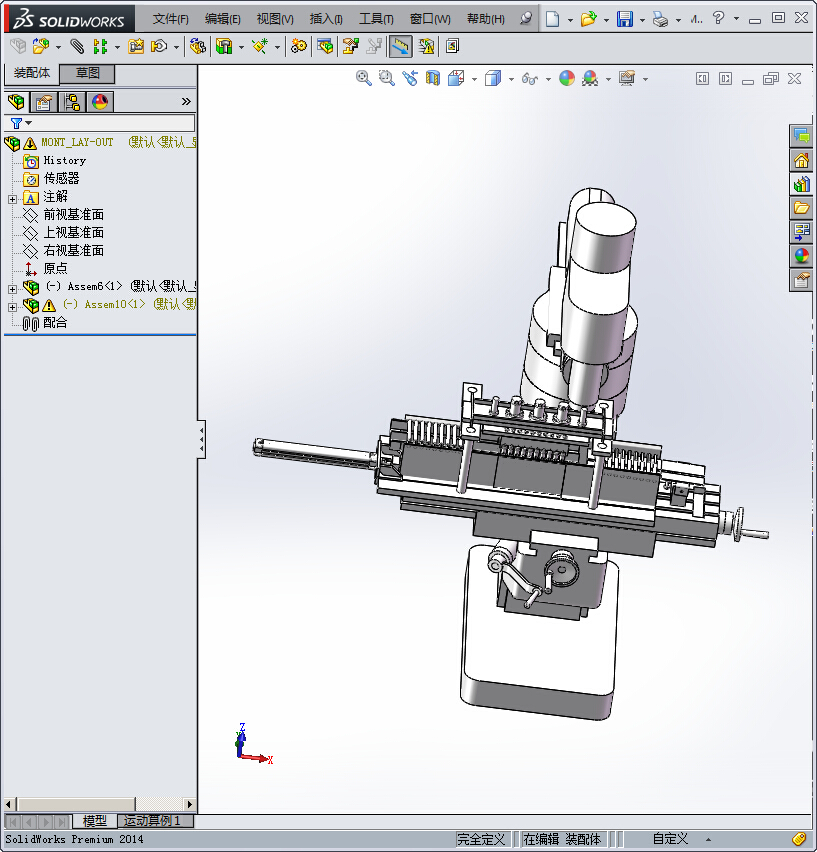This screenshot has width=817, height=852.
Task: Click the Zoom to Fit magnifier icon
Action: pos(364,78)
